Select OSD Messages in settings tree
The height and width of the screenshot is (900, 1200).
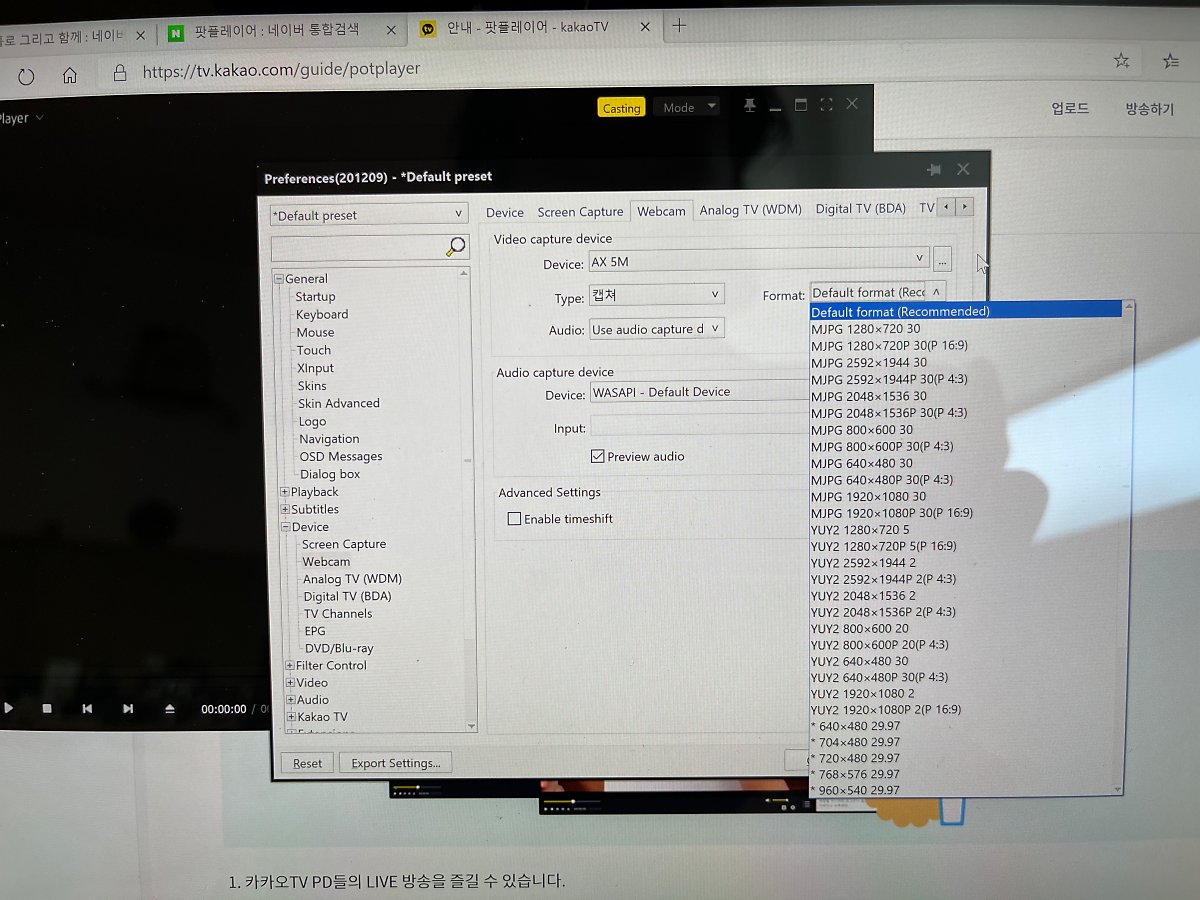click(x=341, y=456)
